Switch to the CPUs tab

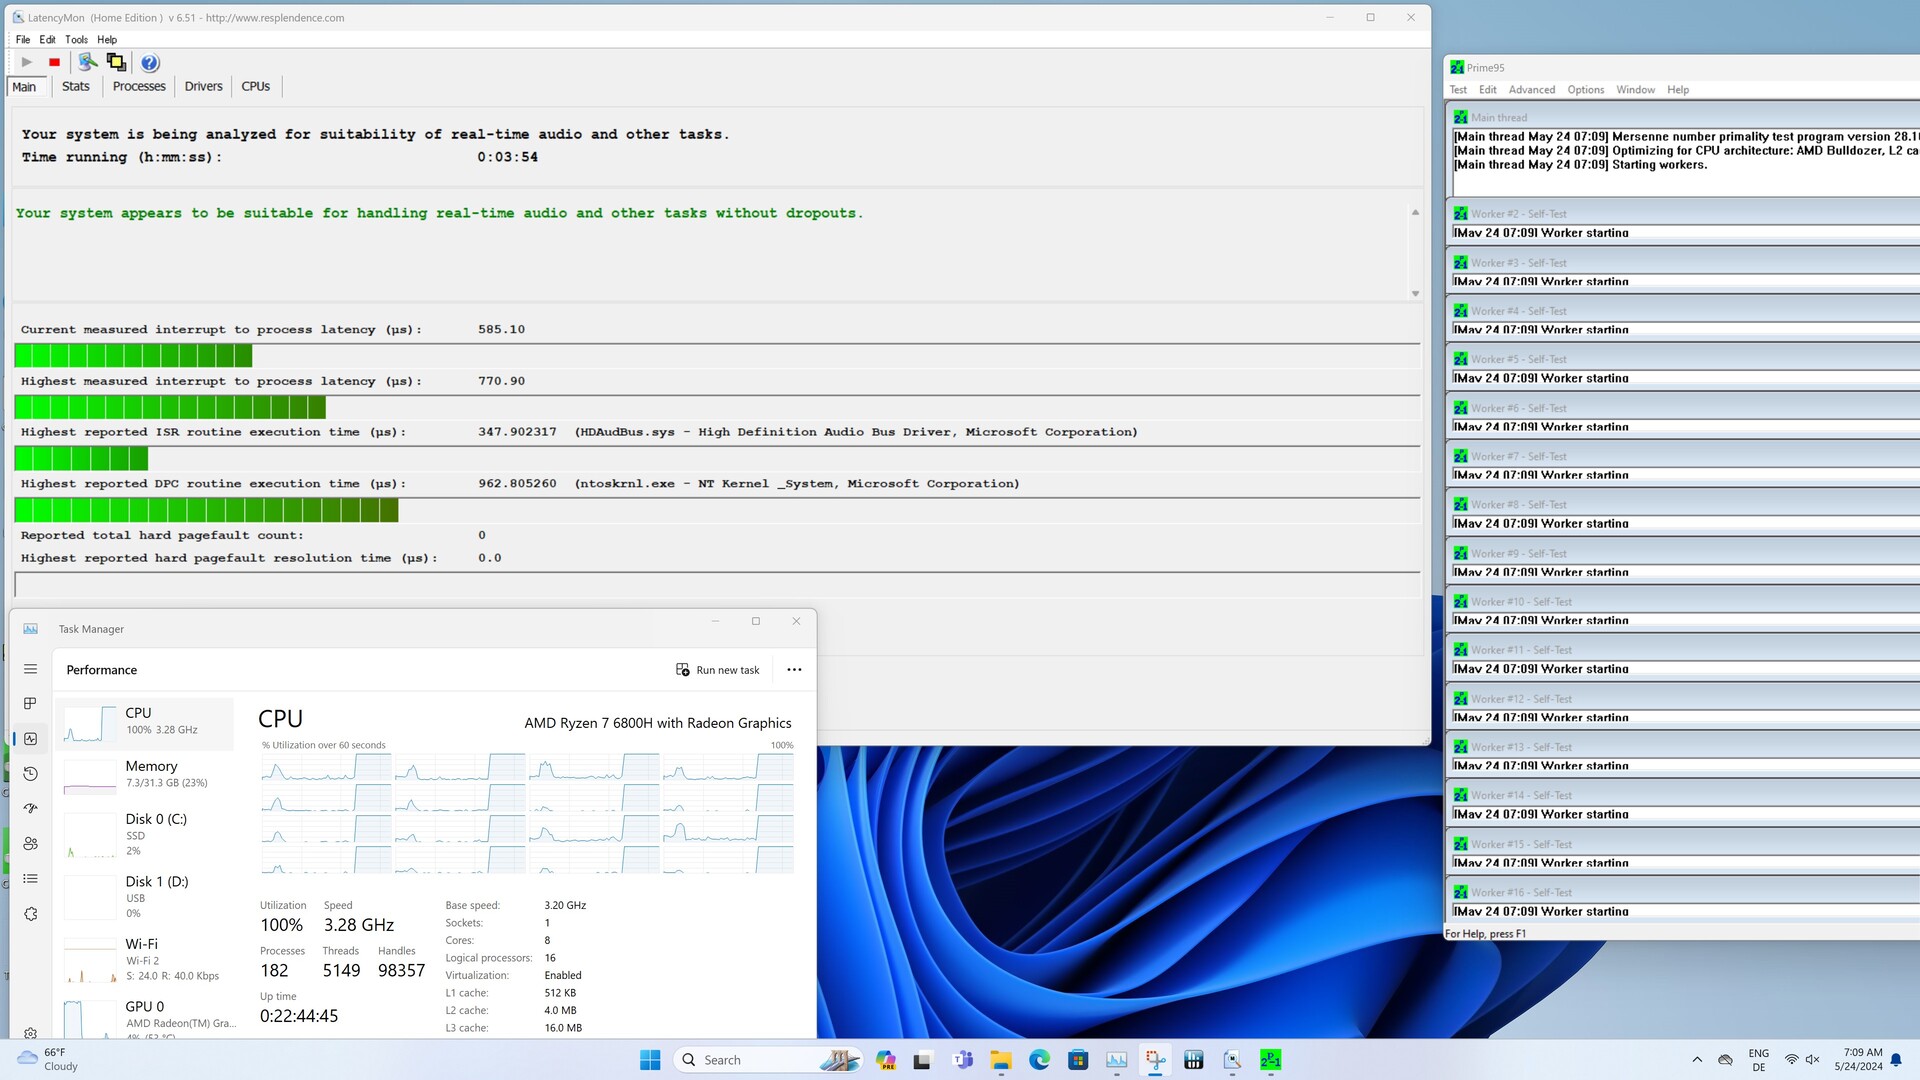pyautogui.click(x=255, y=86)
